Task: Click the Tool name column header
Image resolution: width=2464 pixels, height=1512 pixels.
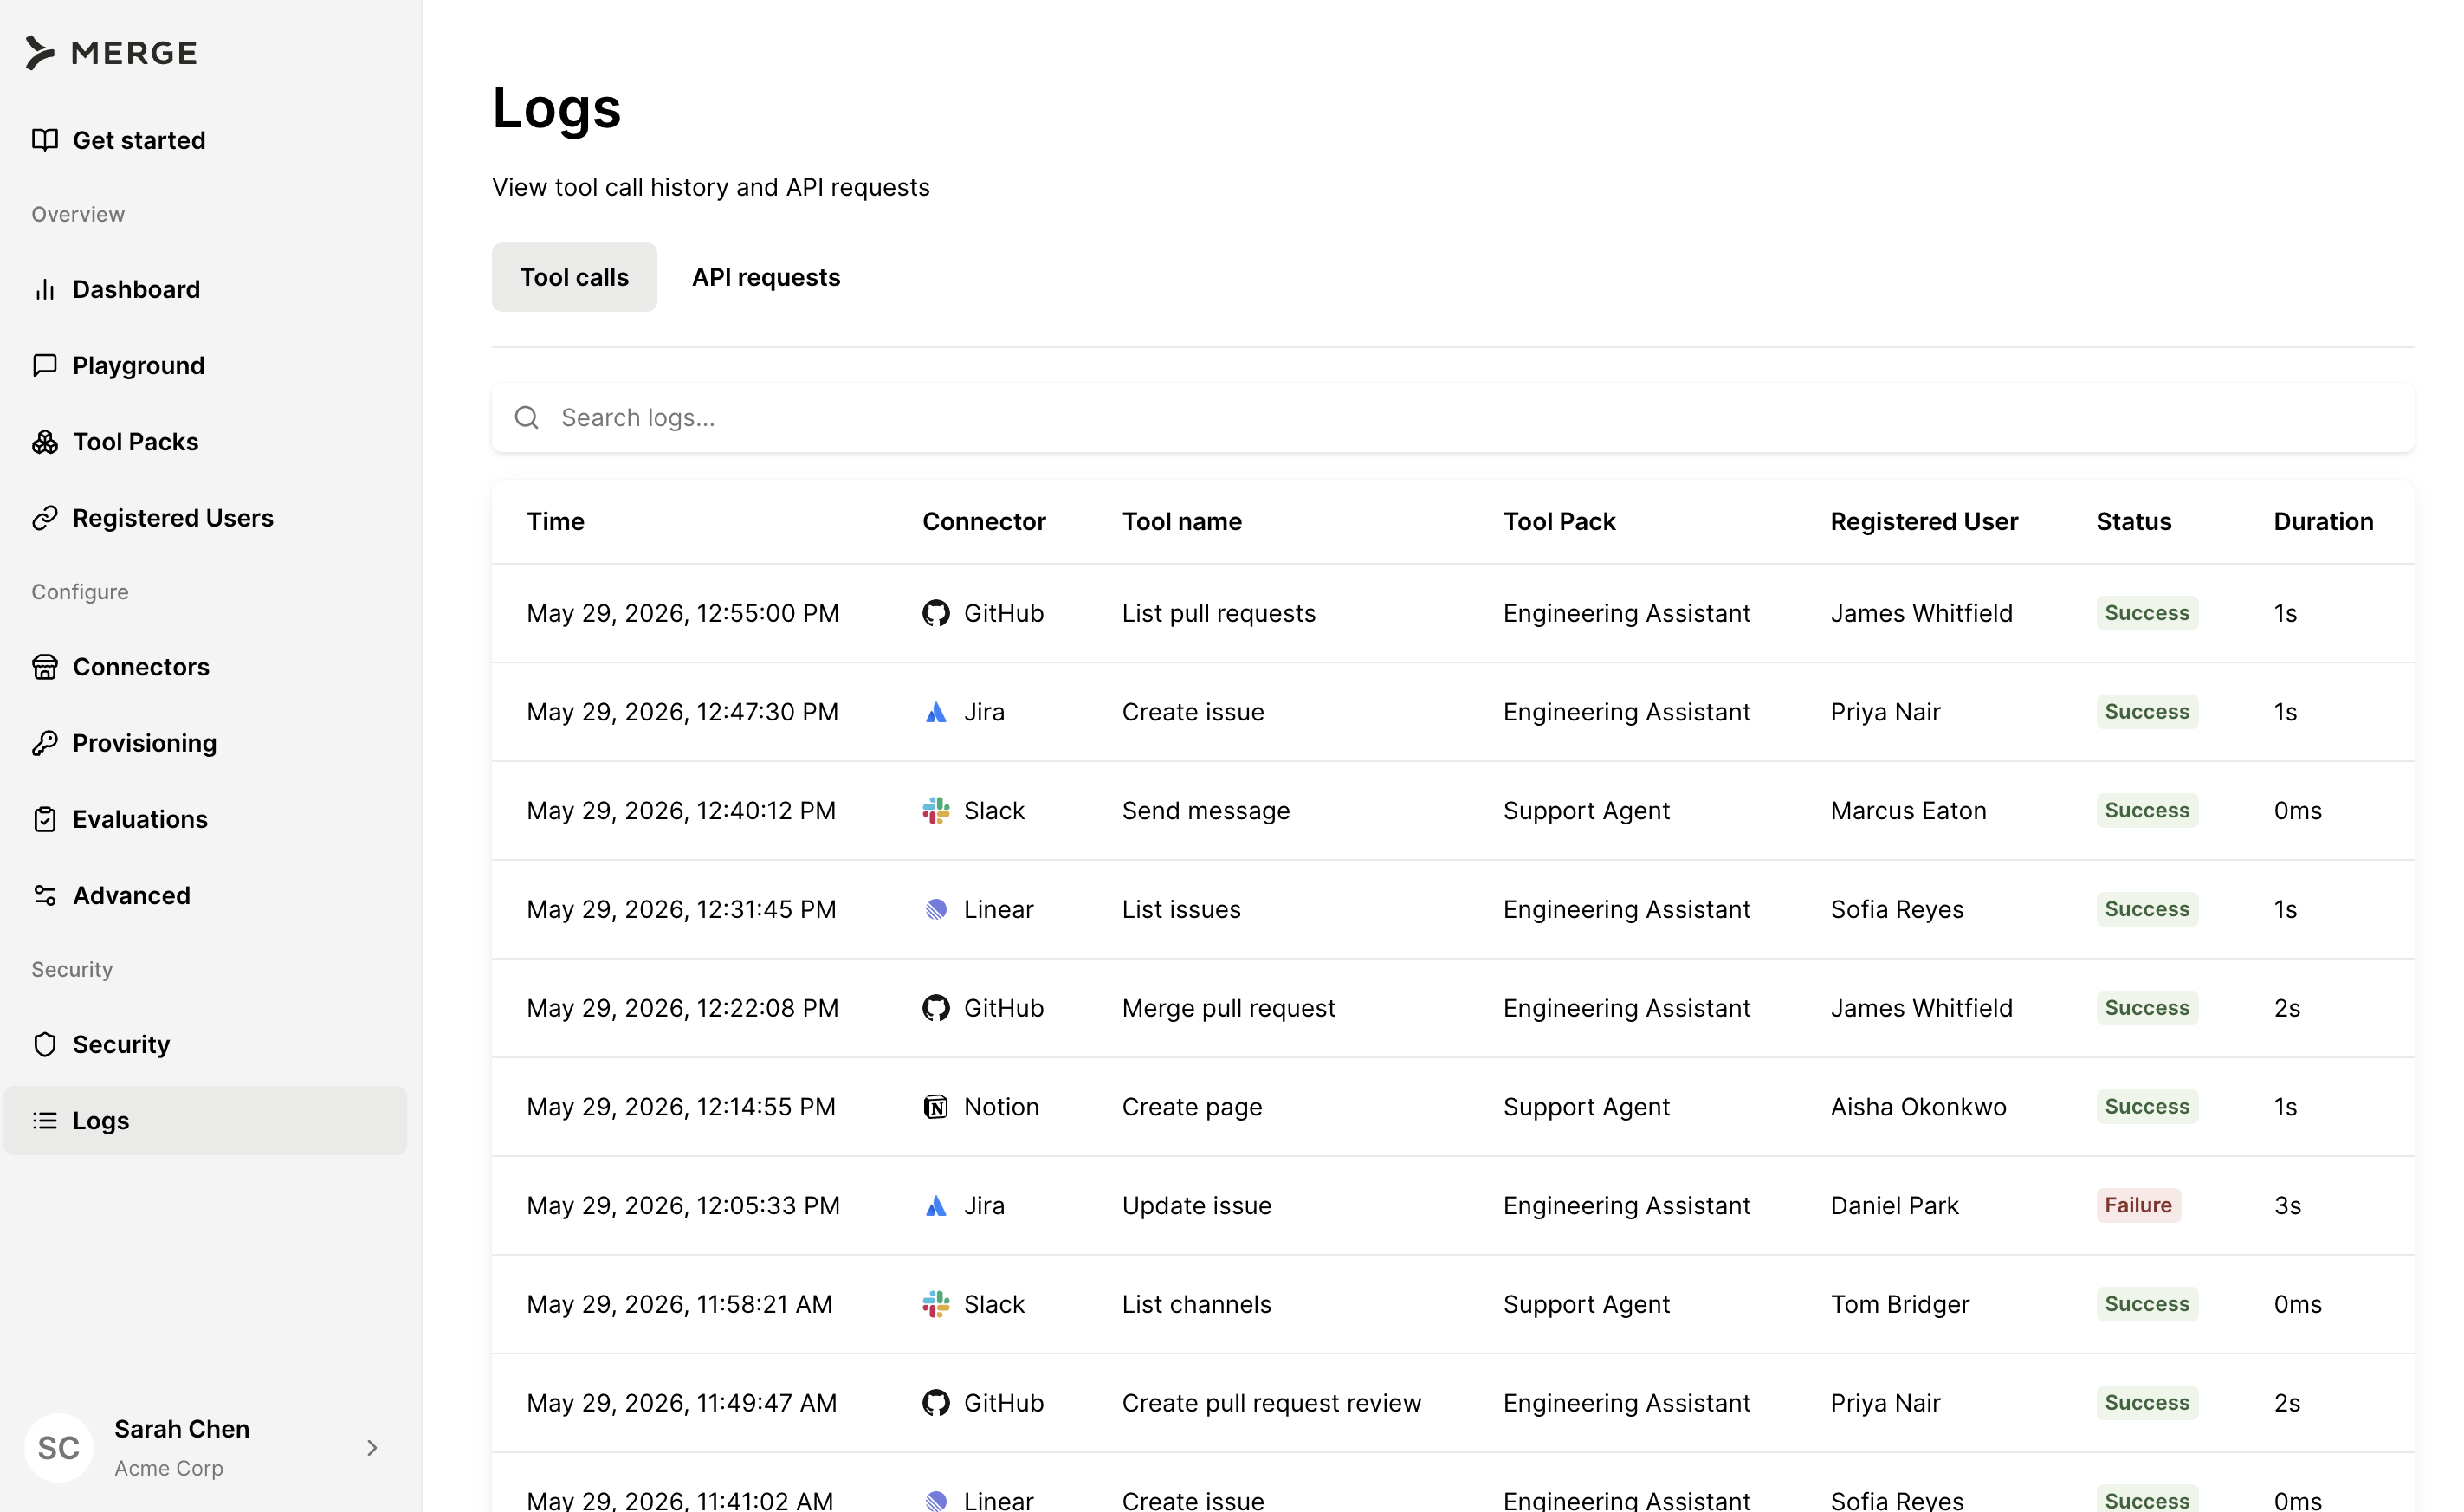Action: (x=1182, y=521)
